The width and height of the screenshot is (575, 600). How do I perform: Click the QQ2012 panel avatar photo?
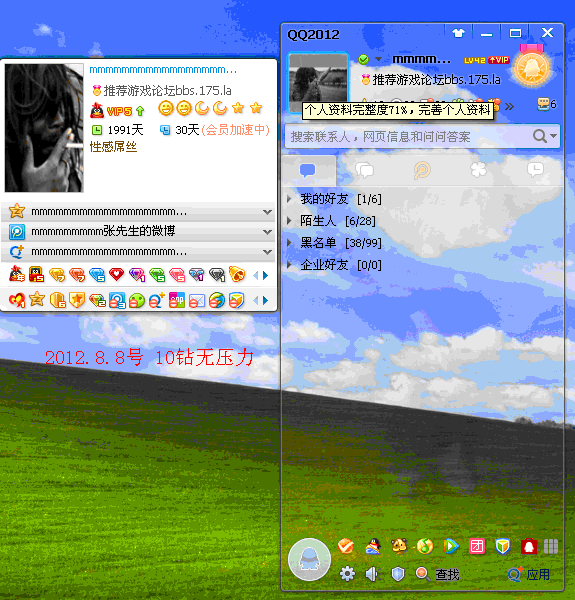pos(318,81)
